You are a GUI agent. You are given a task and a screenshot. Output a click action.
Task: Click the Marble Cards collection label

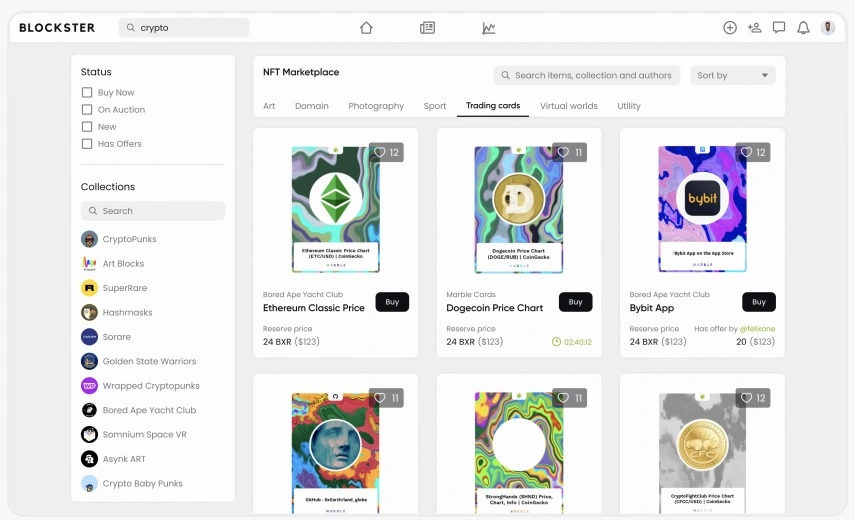tap(471, 294)
